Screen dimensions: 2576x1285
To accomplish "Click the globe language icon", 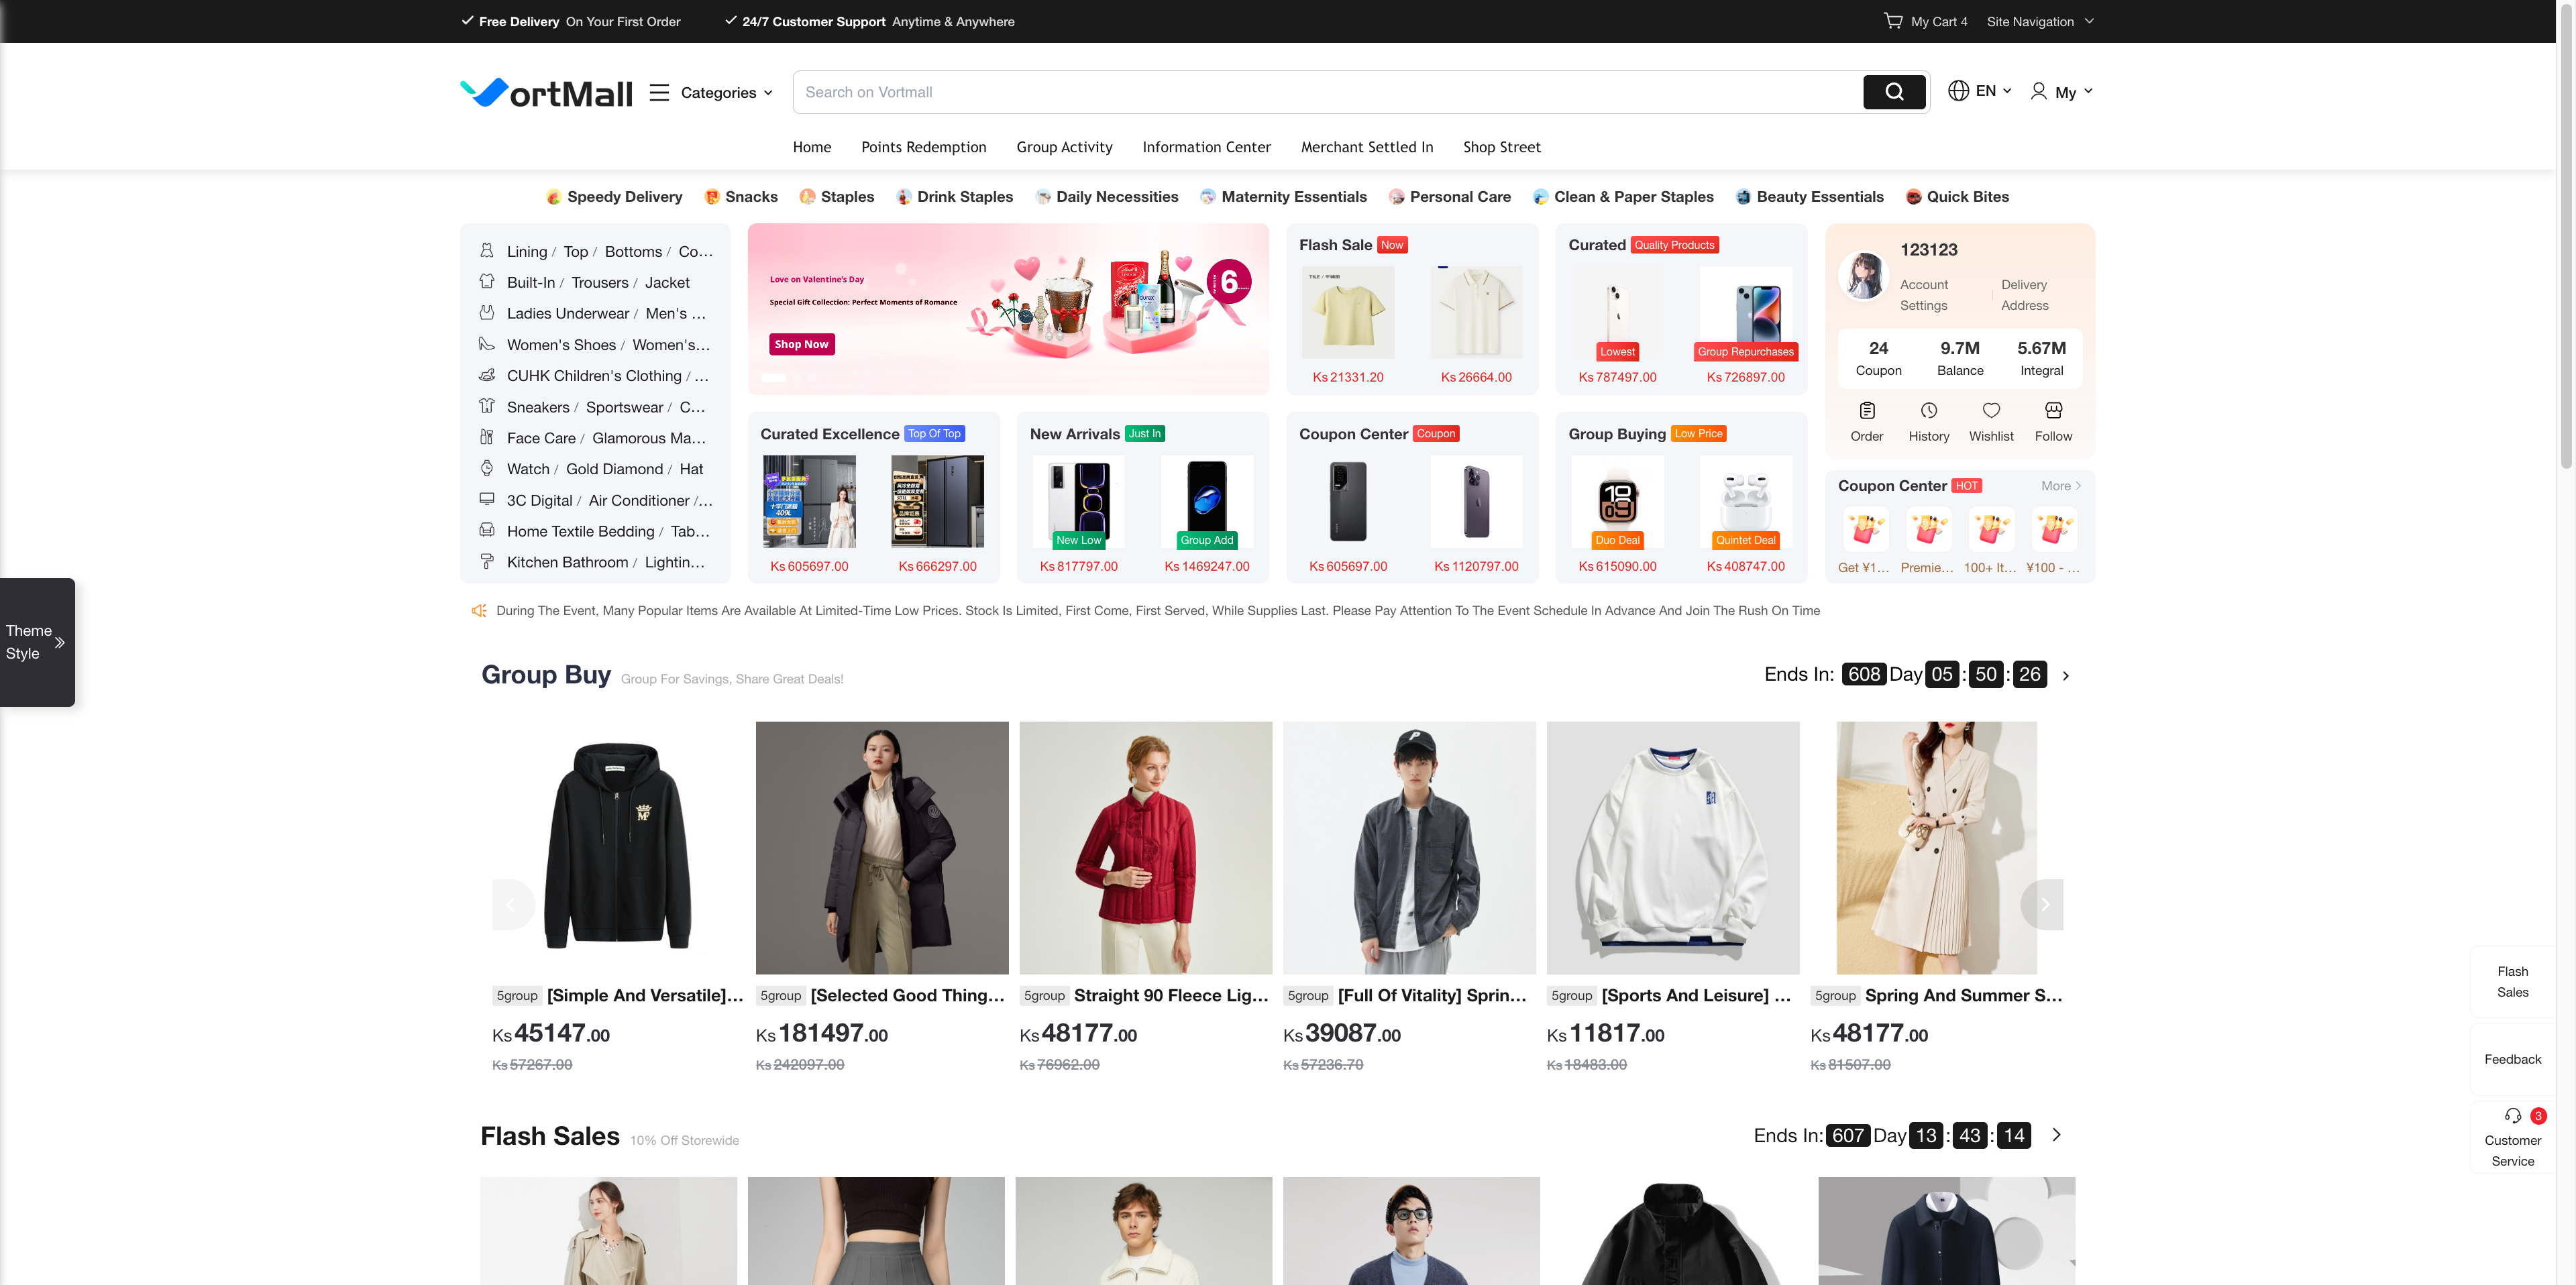I will (x=1958, y=91).
